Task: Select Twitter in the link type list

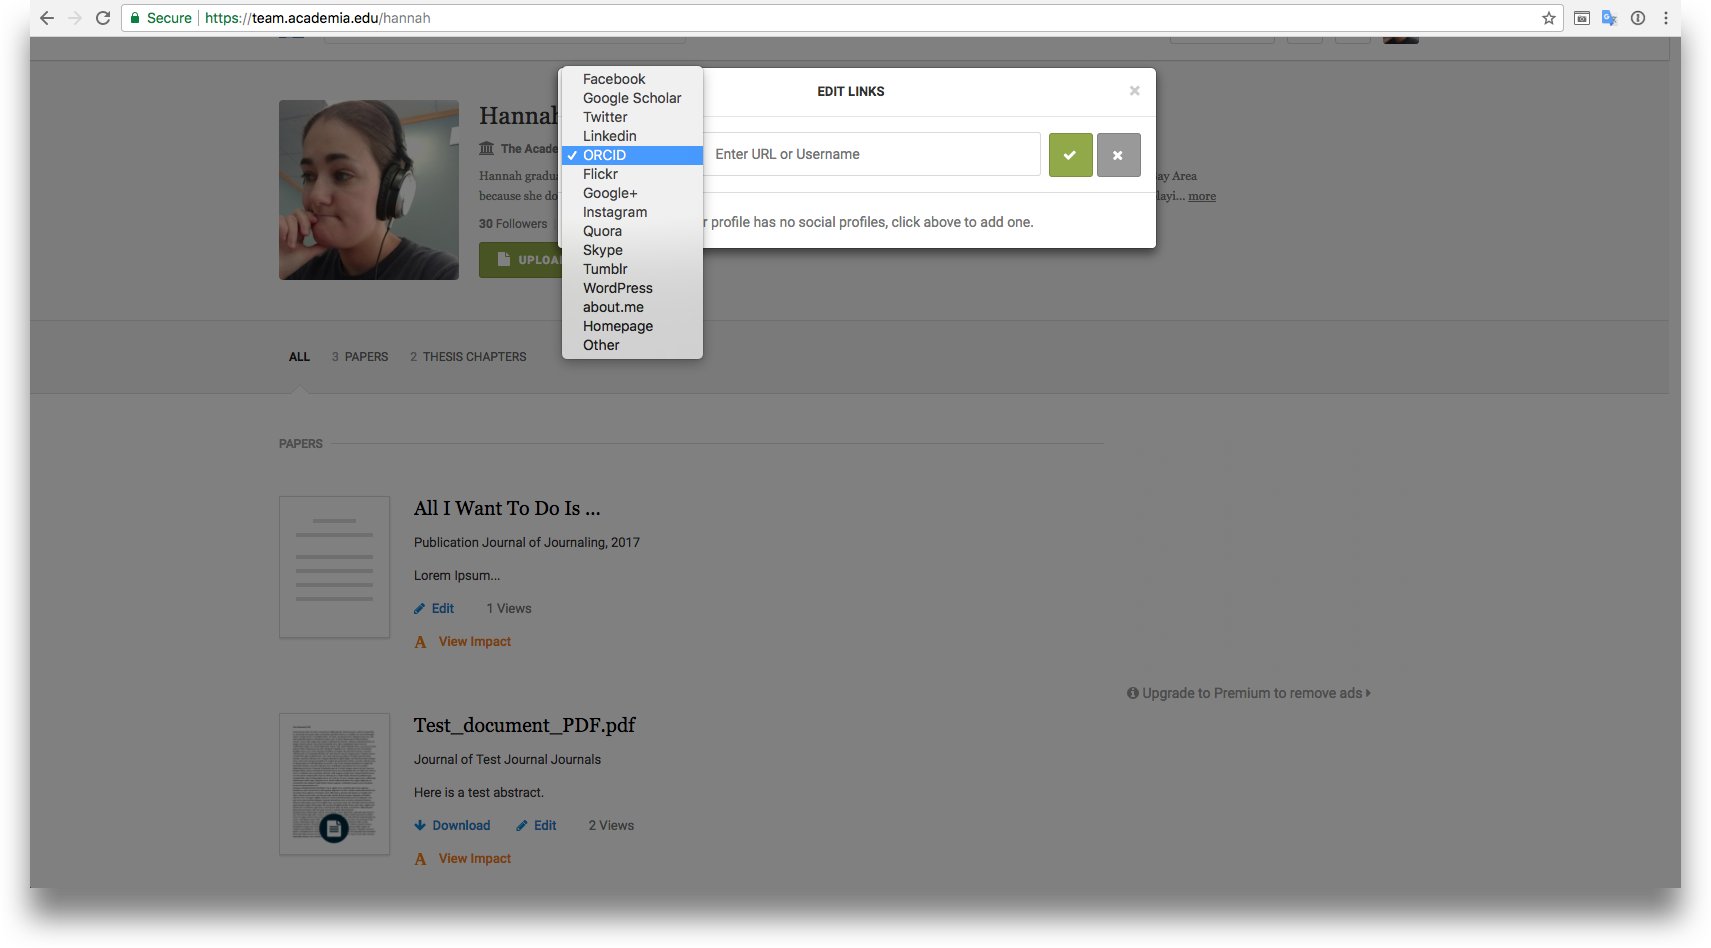Action: pyautogui.click(x=632, y=117)
